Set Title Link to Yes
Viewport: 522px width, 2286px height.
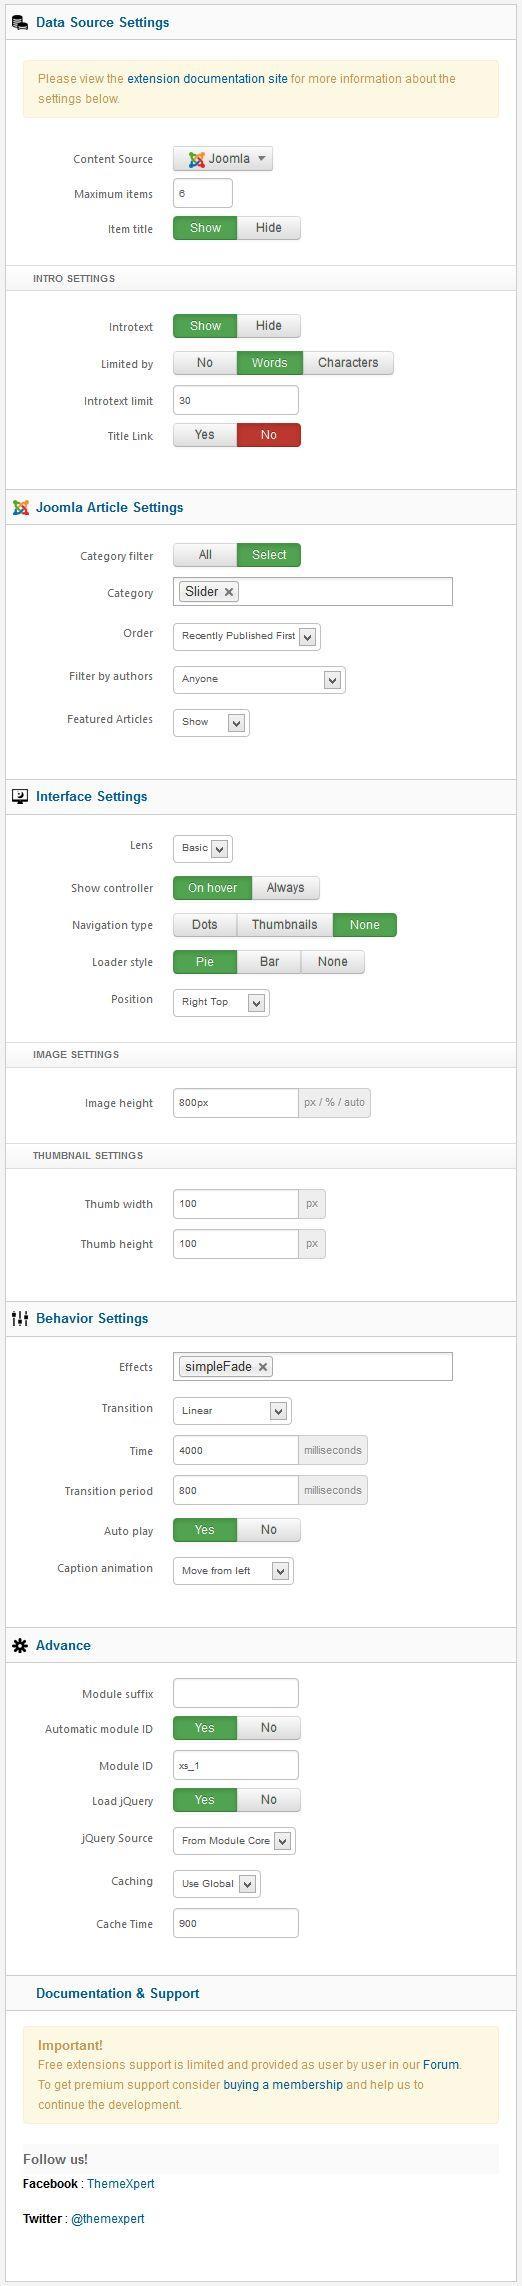tap(205, 435)
